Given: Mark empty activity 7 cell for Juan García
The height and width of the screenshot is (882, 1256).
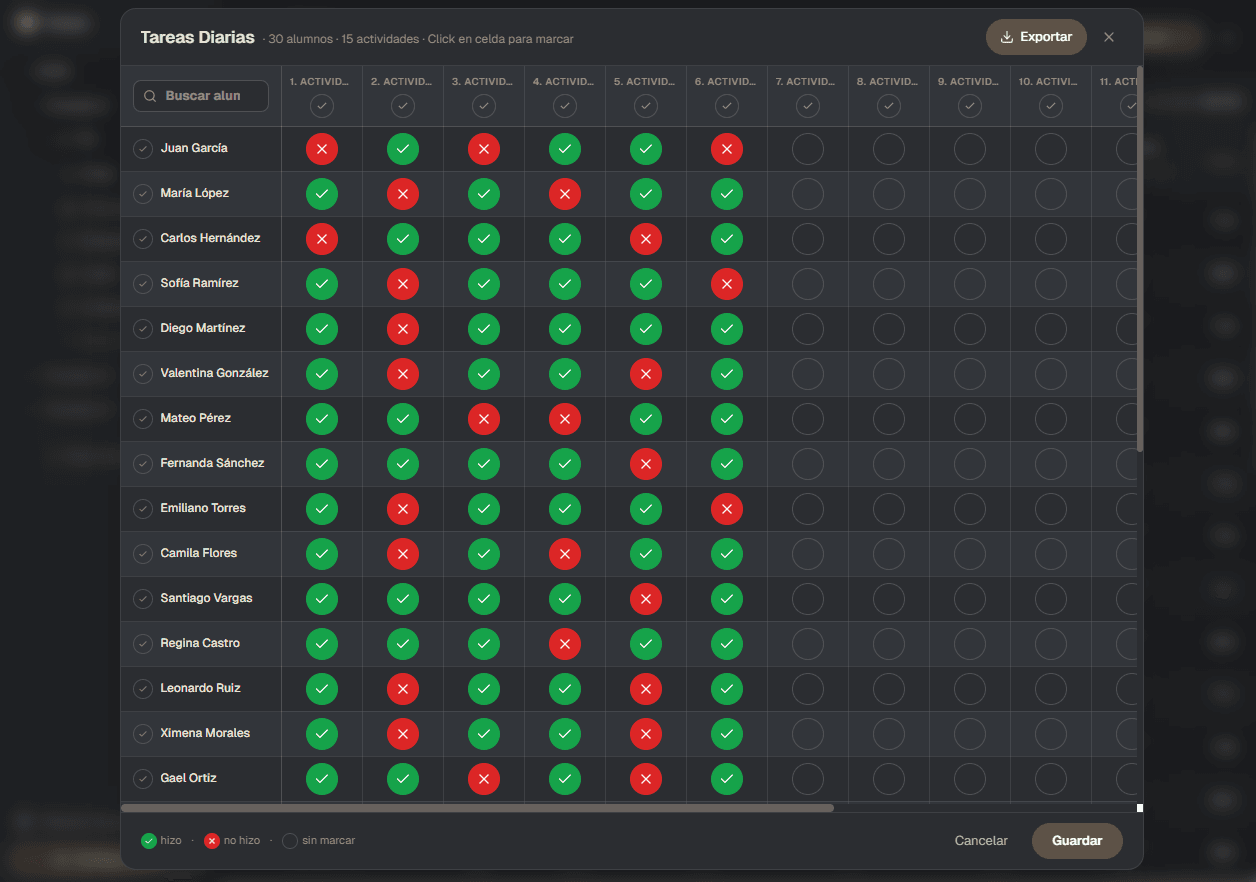Looking at the screenshot, I should [x=808, y=150].
